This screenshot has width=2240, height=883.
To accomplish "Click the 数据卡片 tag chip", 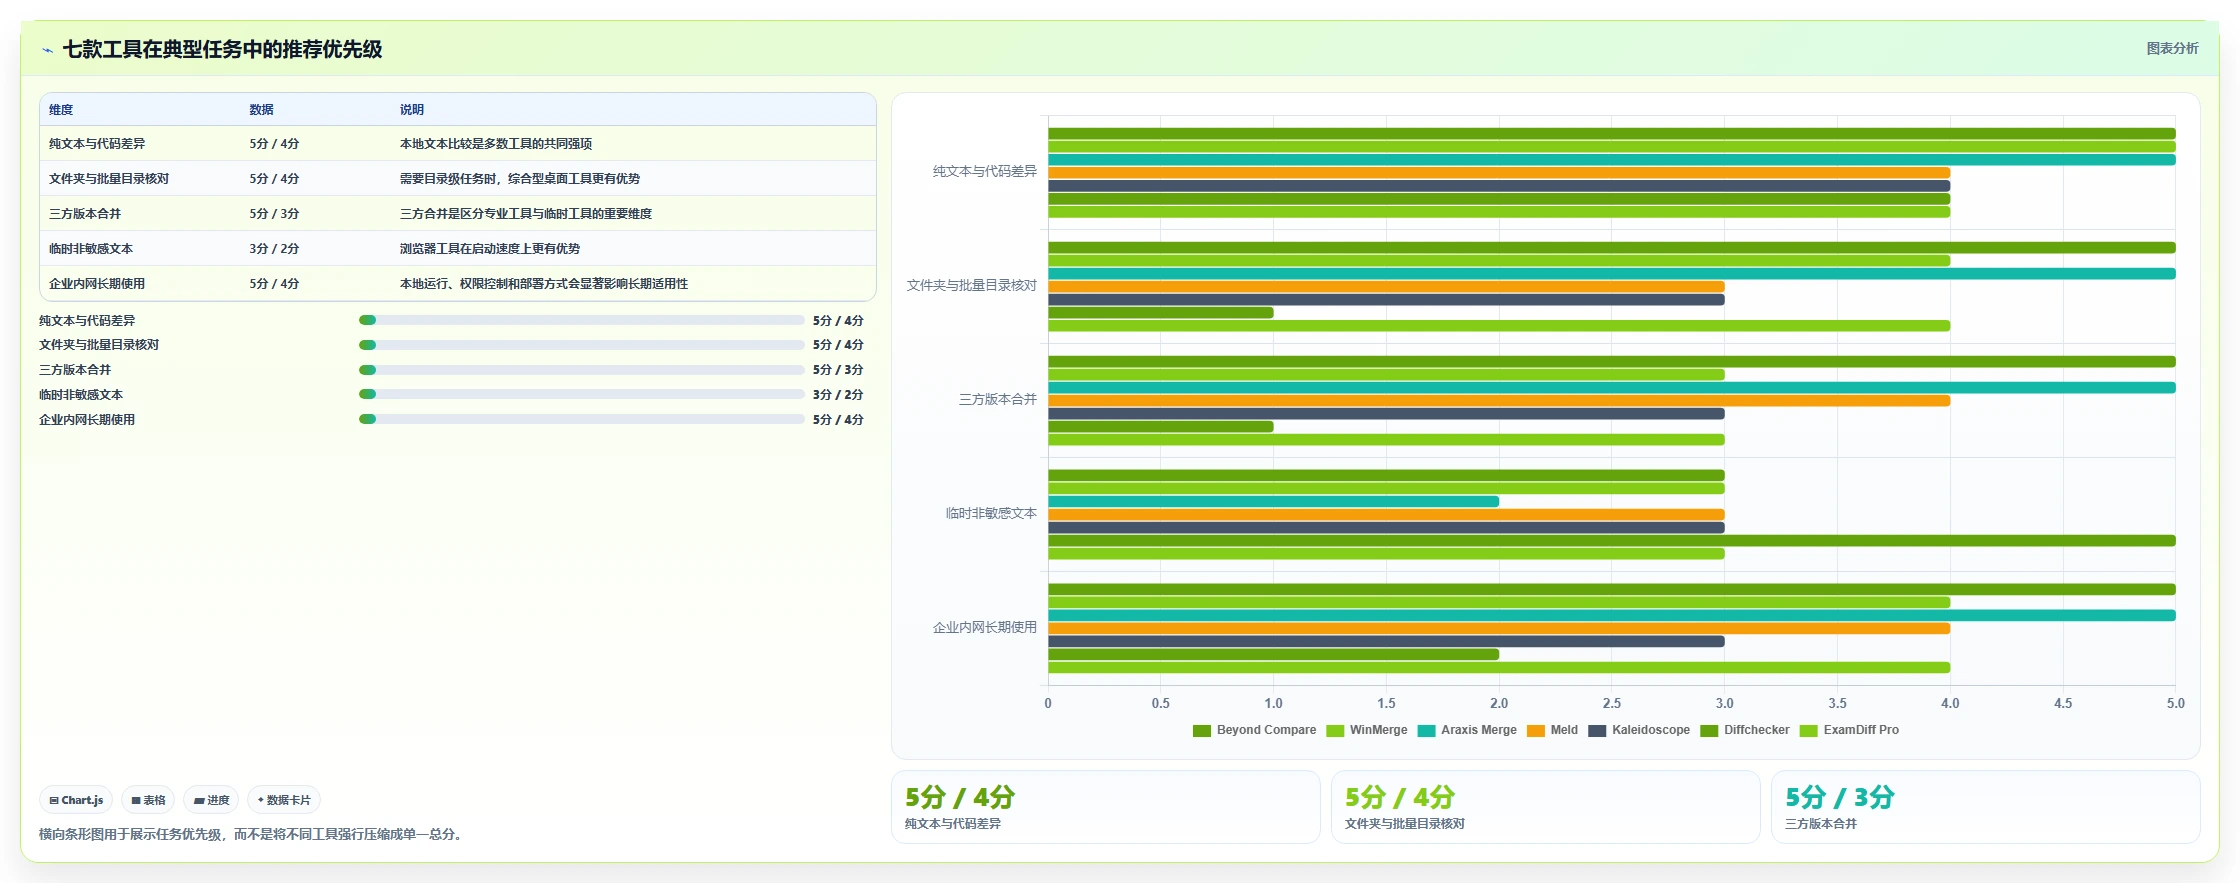I will [x=284, y=800].
